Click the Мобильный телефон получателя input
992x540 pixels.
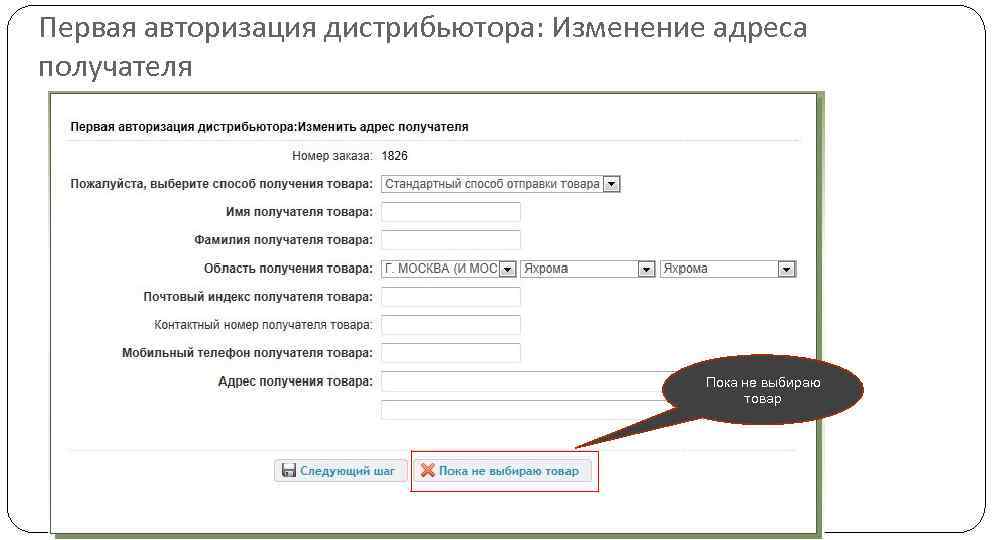tap(450, 352)
